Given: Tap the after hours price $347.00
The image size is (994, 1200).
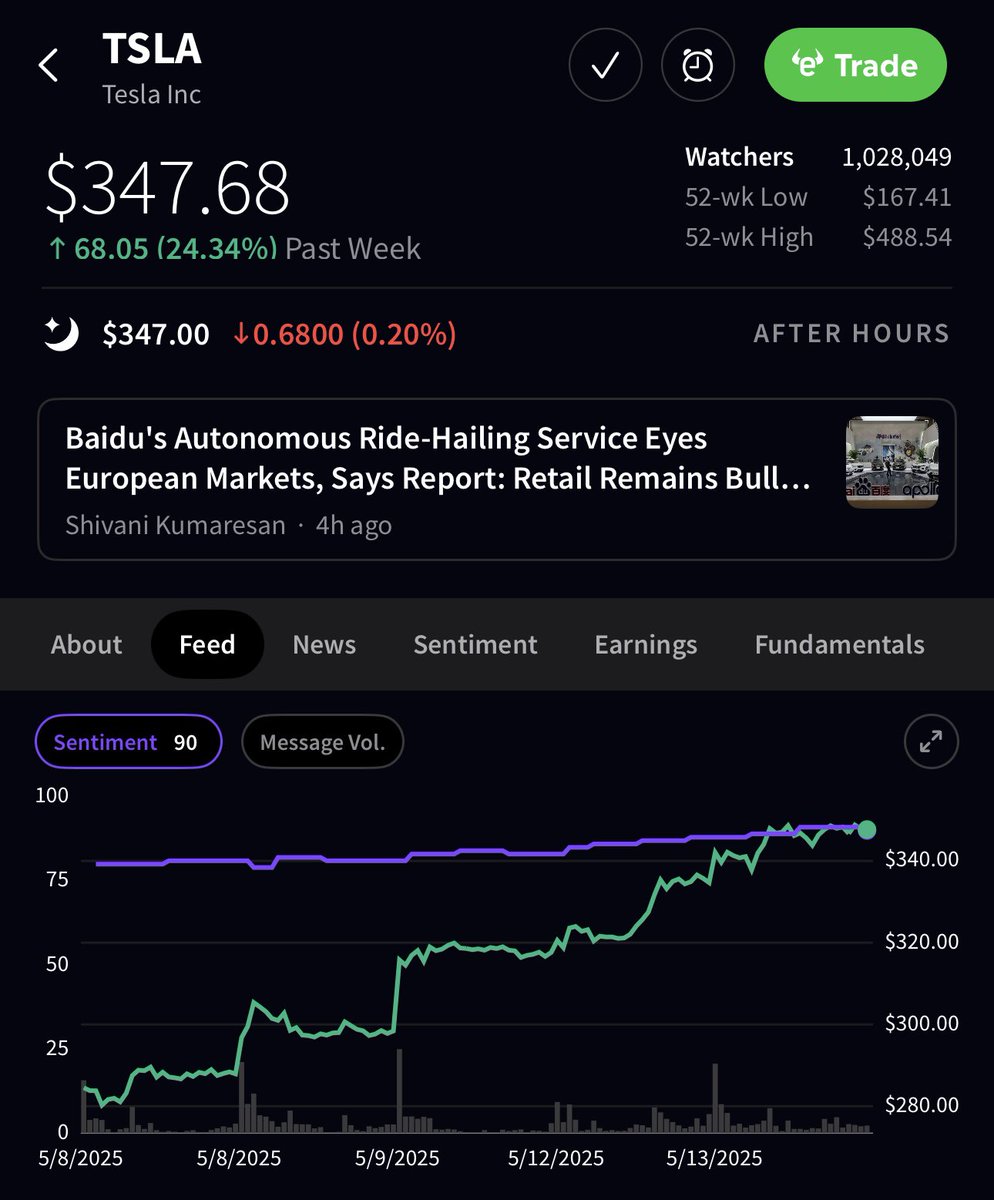Looking at the screenshot, I should (156, 334).
